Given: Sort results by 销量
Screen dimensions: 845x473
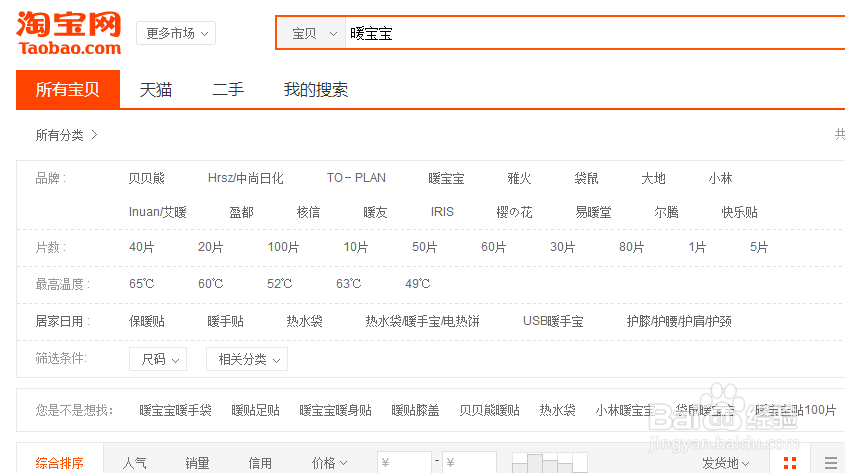Looking at the screenshot, I should [197, 463].
